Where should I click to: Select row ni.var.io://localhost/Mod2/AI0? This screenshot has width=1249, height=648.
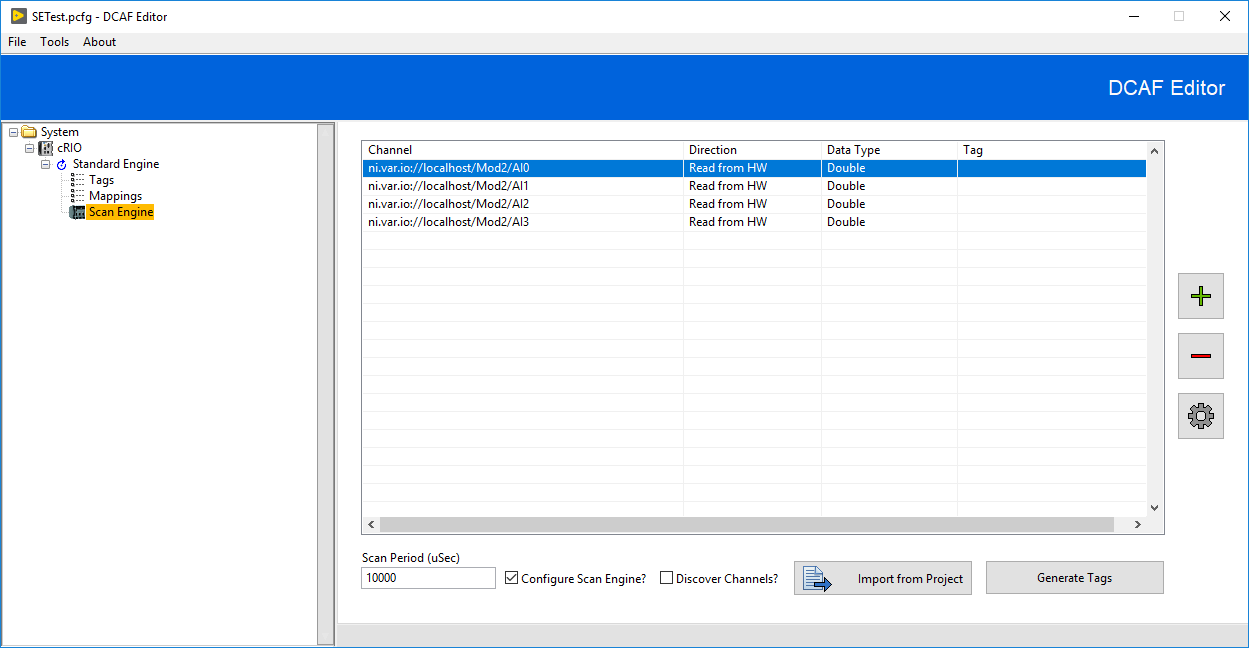click(x=754, y=168)
